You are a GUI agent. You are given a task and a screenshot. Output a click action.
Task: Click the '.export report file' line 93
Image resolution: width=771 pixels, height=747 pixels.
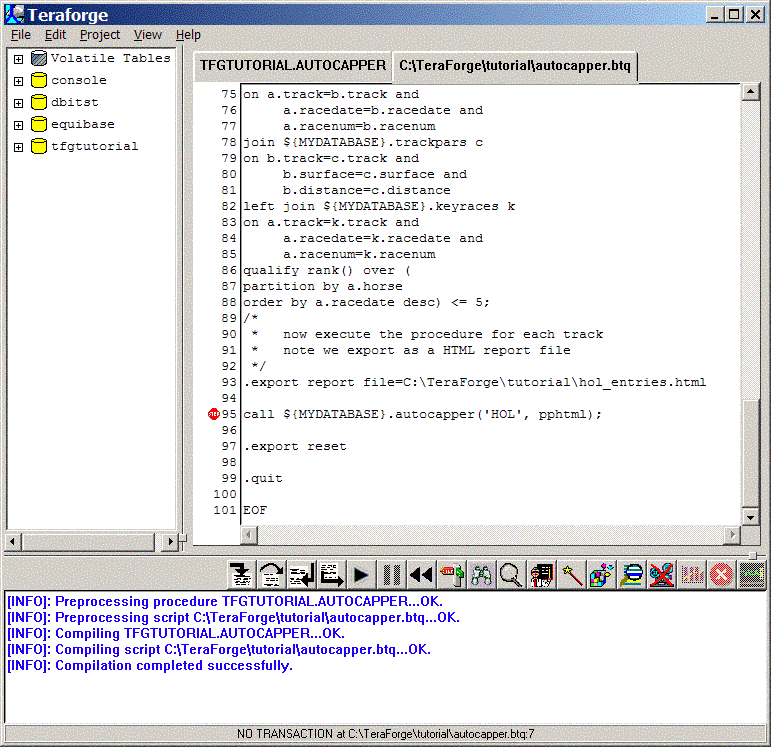coord(474,382)
